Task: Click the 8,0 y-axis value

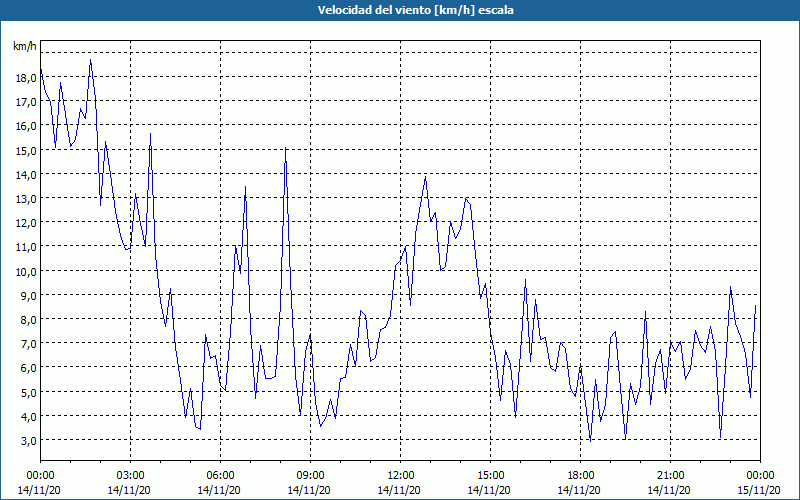Action: point(28,320)
